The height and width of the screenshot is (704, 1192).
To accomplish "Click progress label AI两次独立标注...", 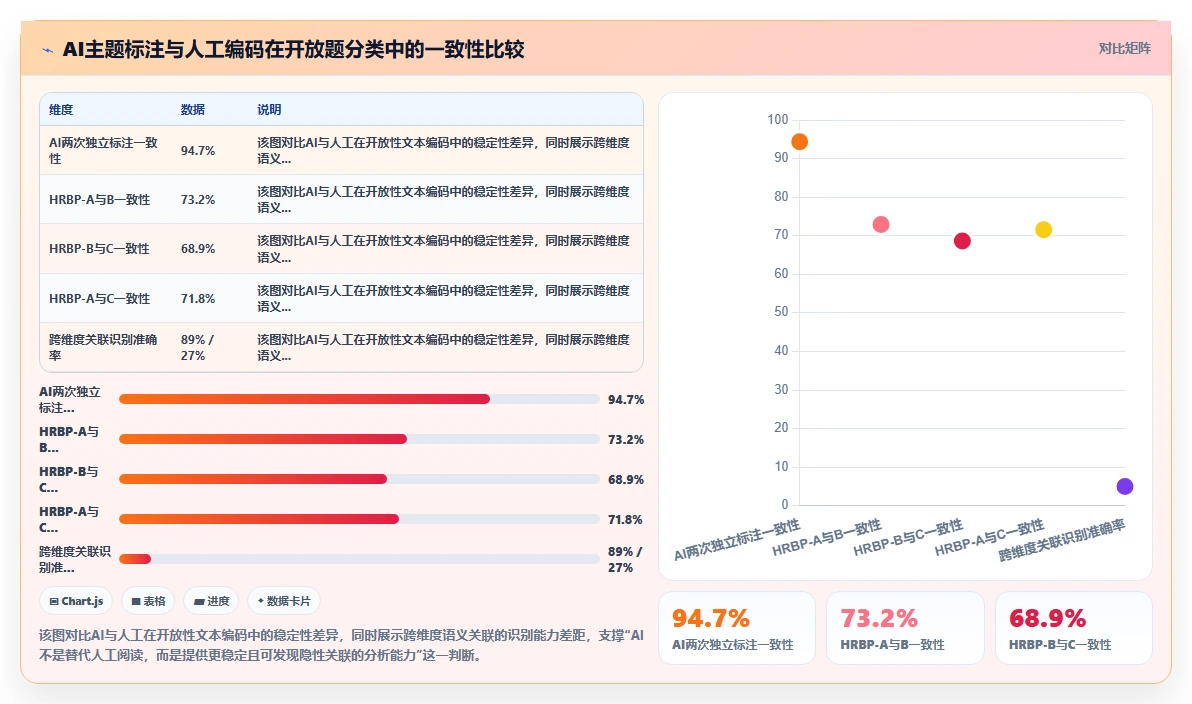I will [x=70, y=400].
